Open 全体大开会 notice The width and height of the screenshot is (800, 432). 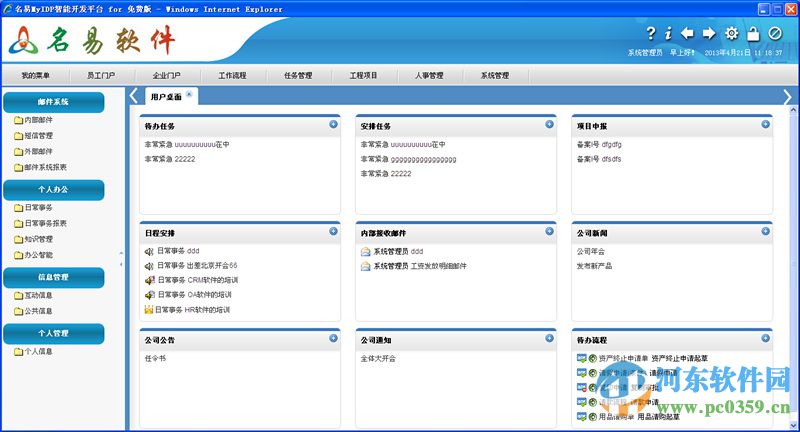click(x=378, y=359)
